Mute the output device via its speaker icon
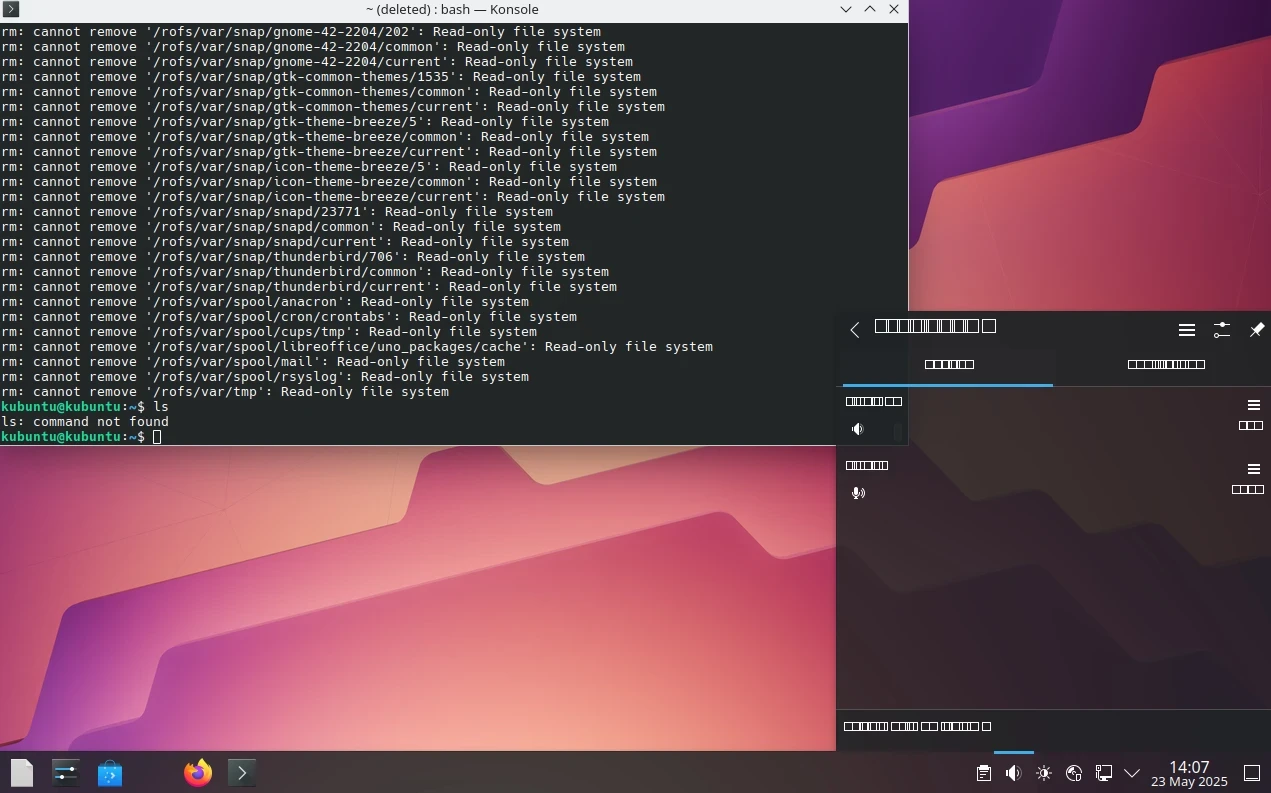Image resolution: width=1271 pixels, height=793 pixels. 857,429
